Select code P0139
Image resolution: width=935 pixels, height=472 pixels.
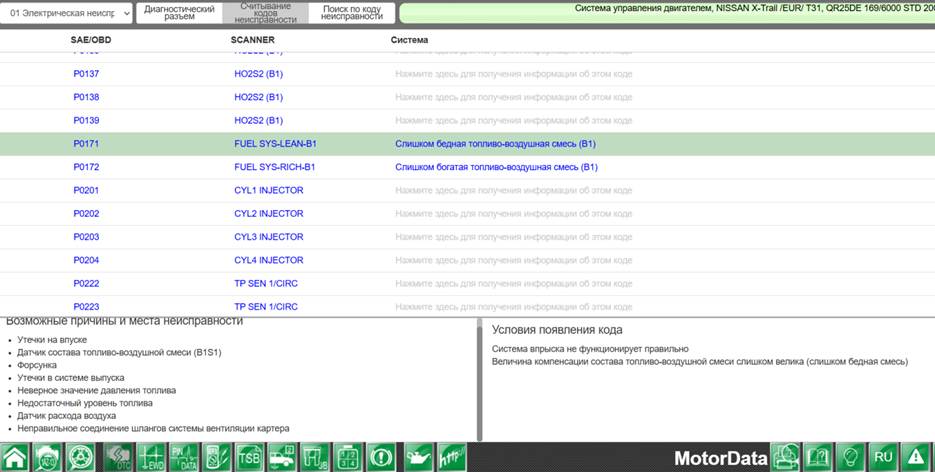click(x=86, y=120)
